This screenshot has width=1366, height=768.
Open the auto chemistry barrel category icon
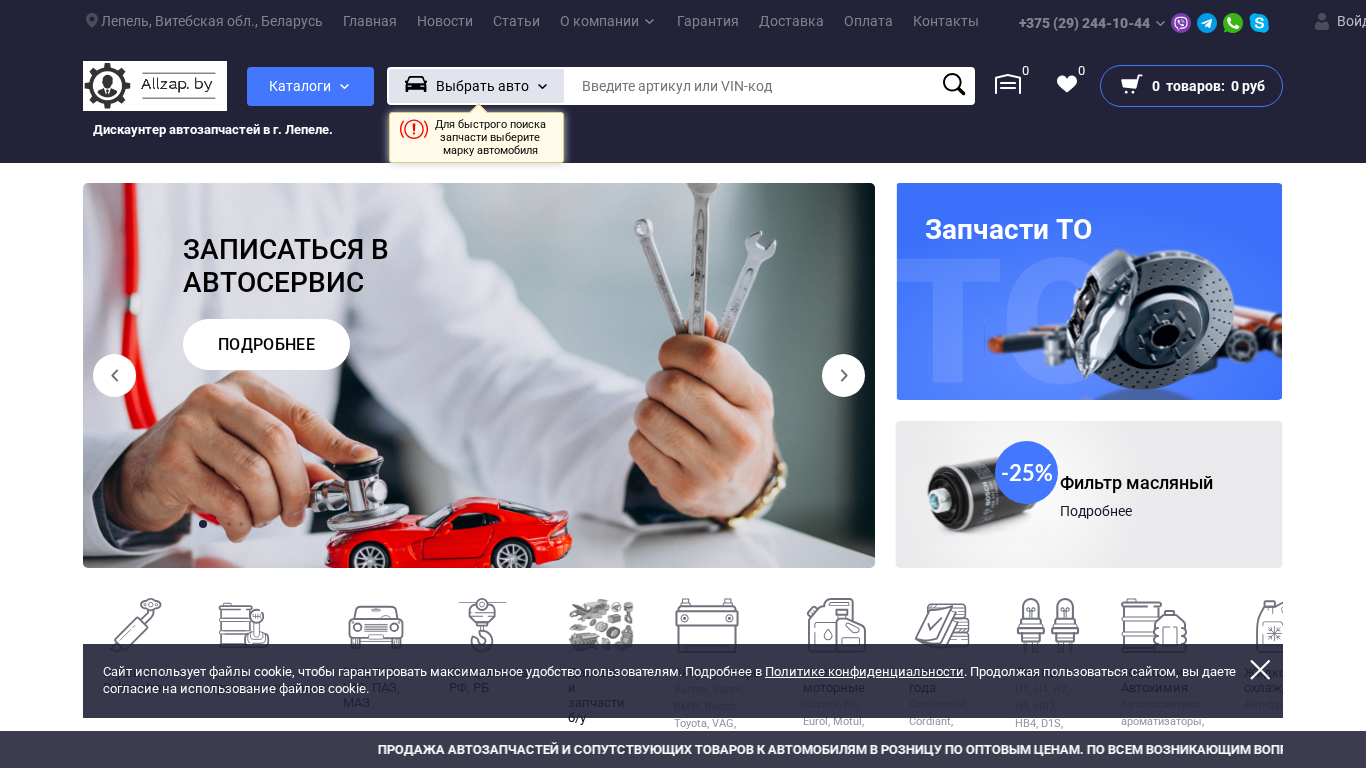click(x=1154, y=625)
